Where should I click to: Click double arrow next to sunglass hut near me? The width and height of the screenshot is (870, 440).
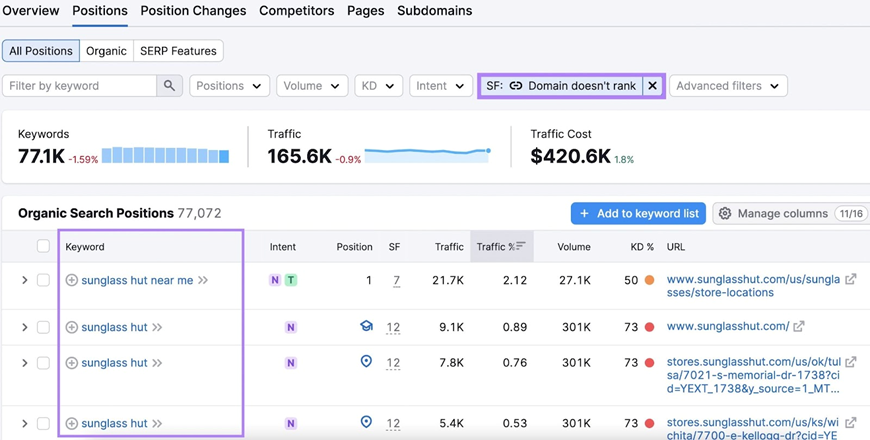[x=203, y=281]
